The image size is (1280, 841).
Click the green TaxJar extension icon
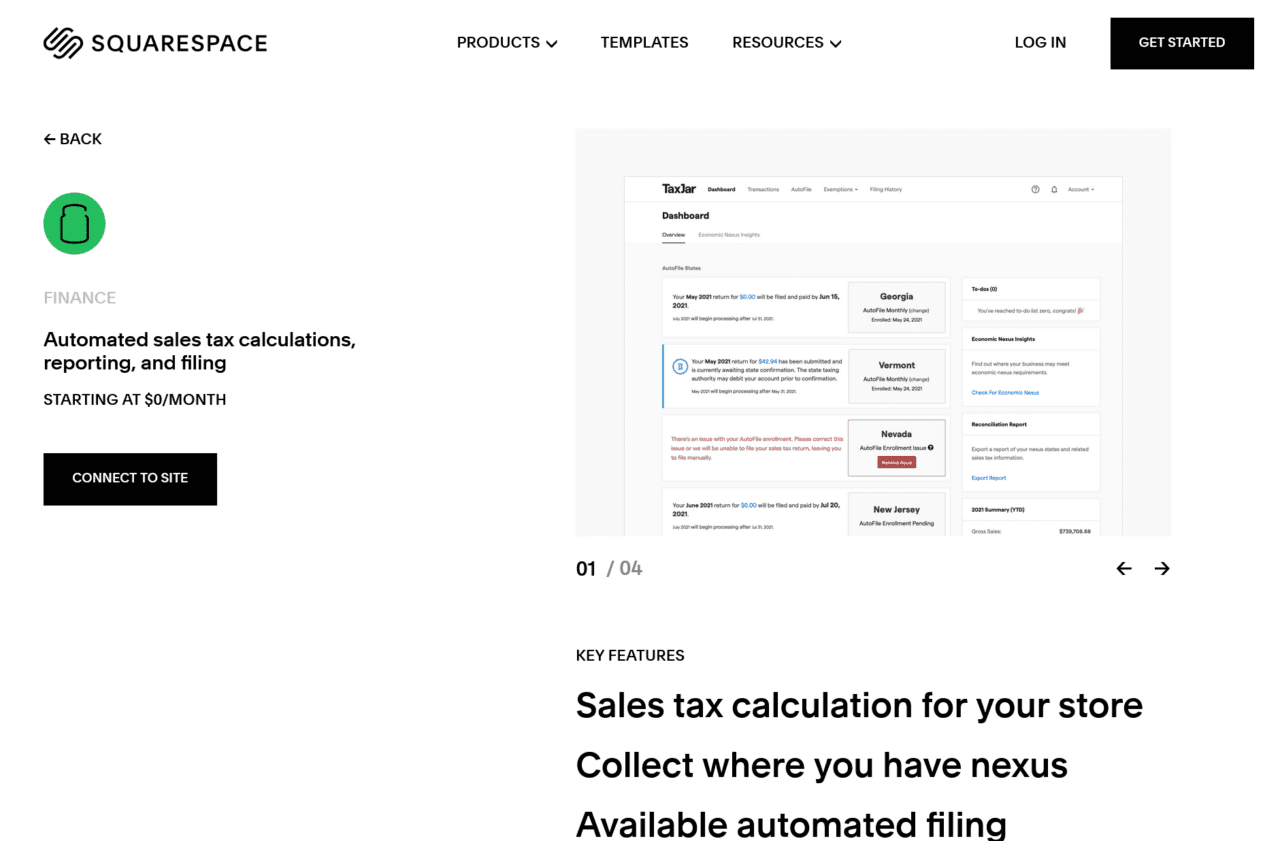coord(74,223)
